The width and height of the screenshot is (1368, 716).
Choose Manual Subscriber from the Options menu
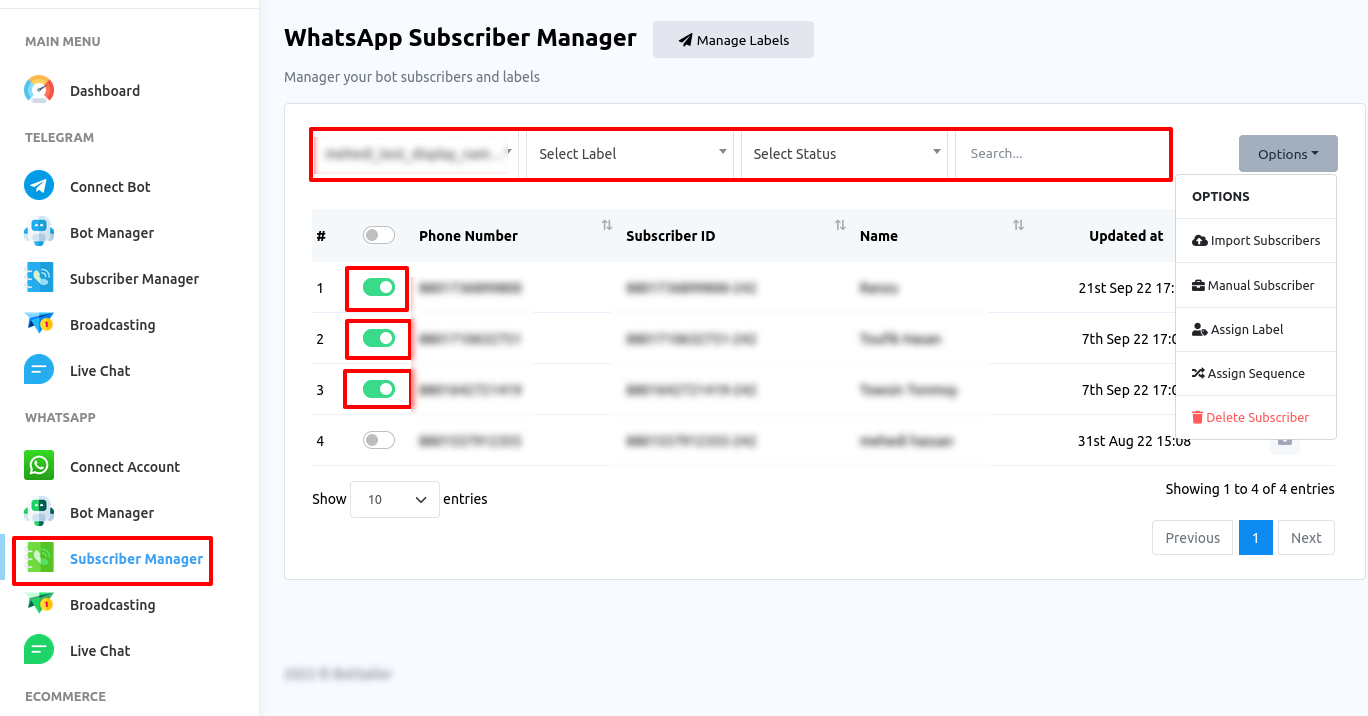1256,285
